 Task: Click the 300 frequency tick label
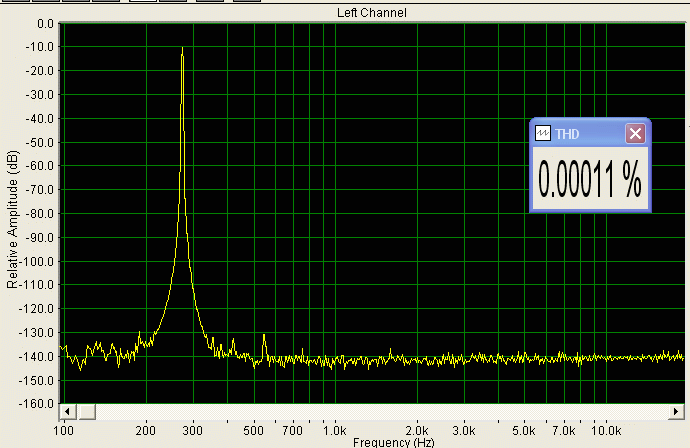coord(192,430)
